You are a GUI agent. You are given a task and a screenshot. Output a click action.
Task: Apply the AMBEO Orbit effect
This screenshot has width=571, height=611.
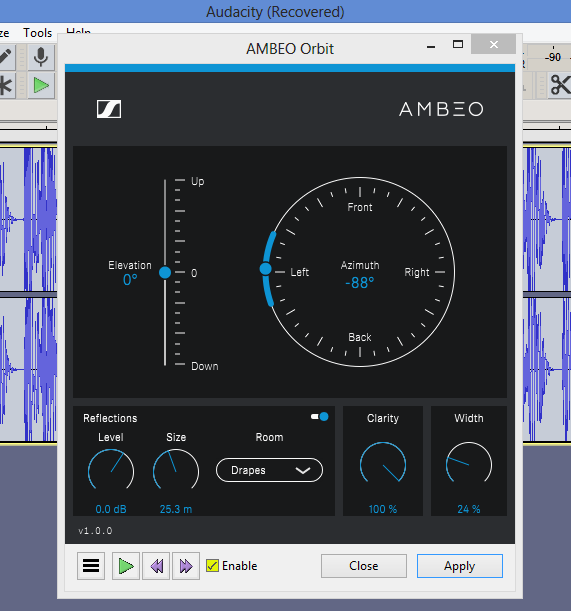tap(460, 566)
